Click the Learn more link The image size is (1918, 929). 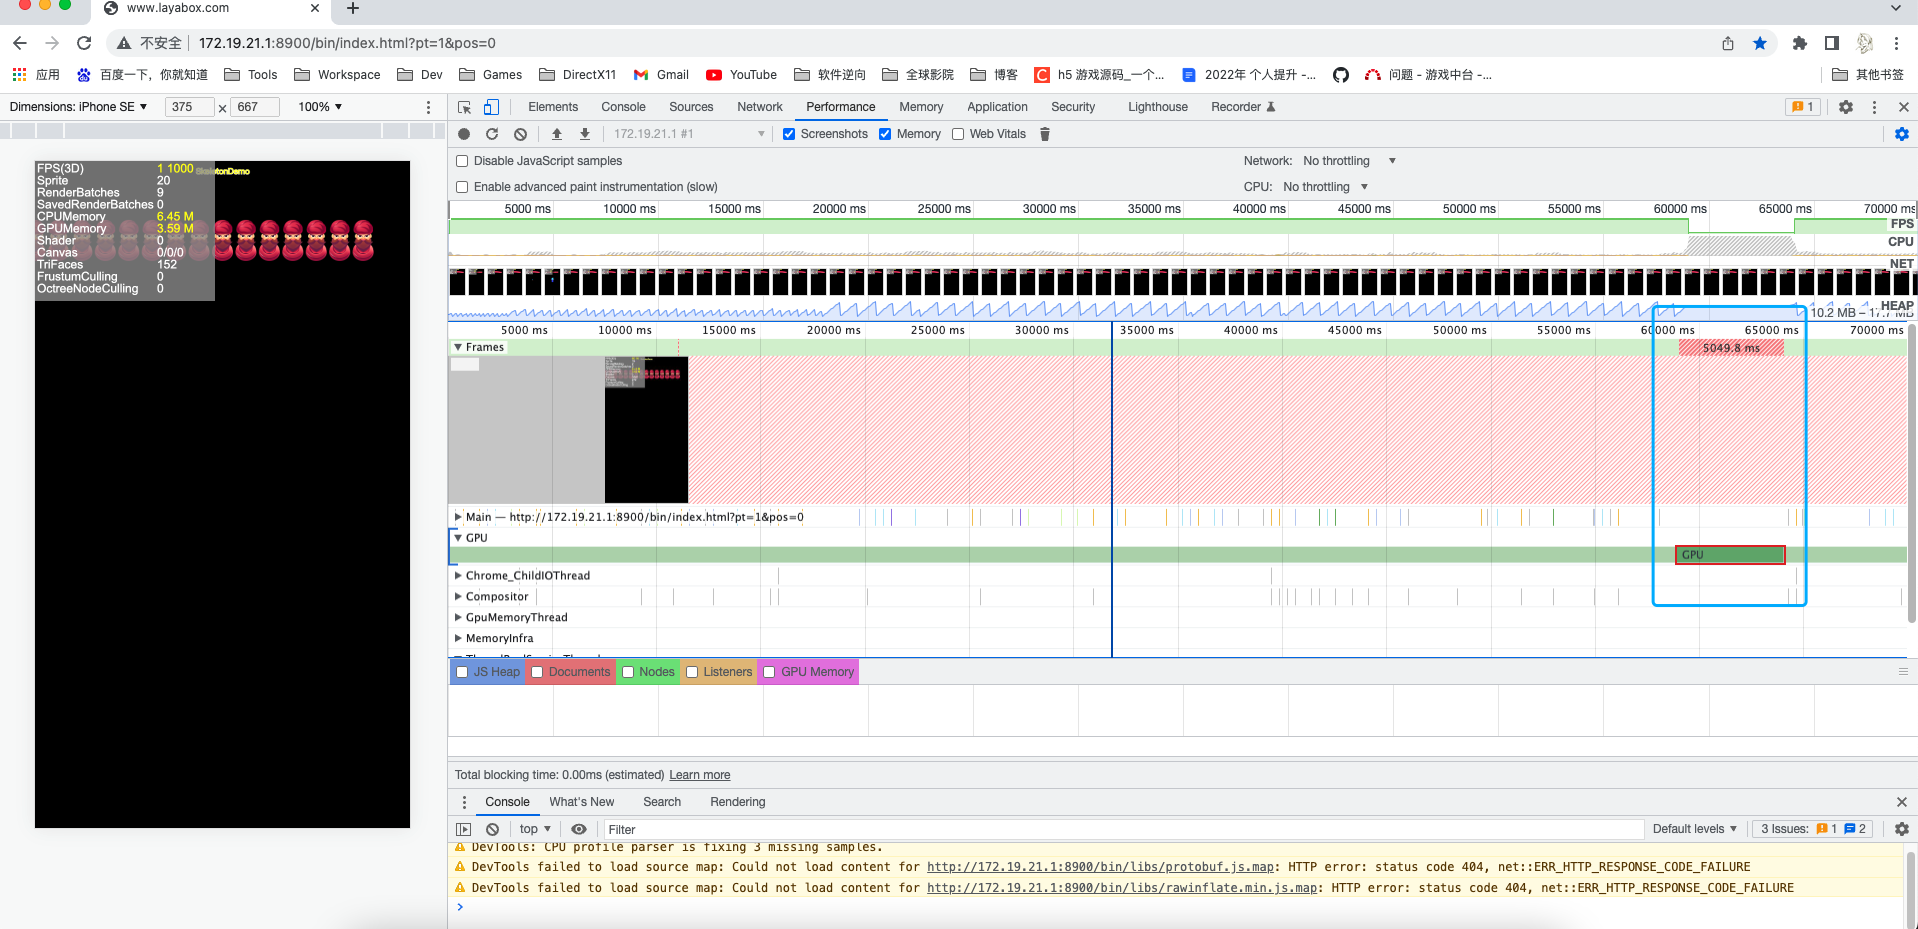pyautogui.click(x=699, y=775)
